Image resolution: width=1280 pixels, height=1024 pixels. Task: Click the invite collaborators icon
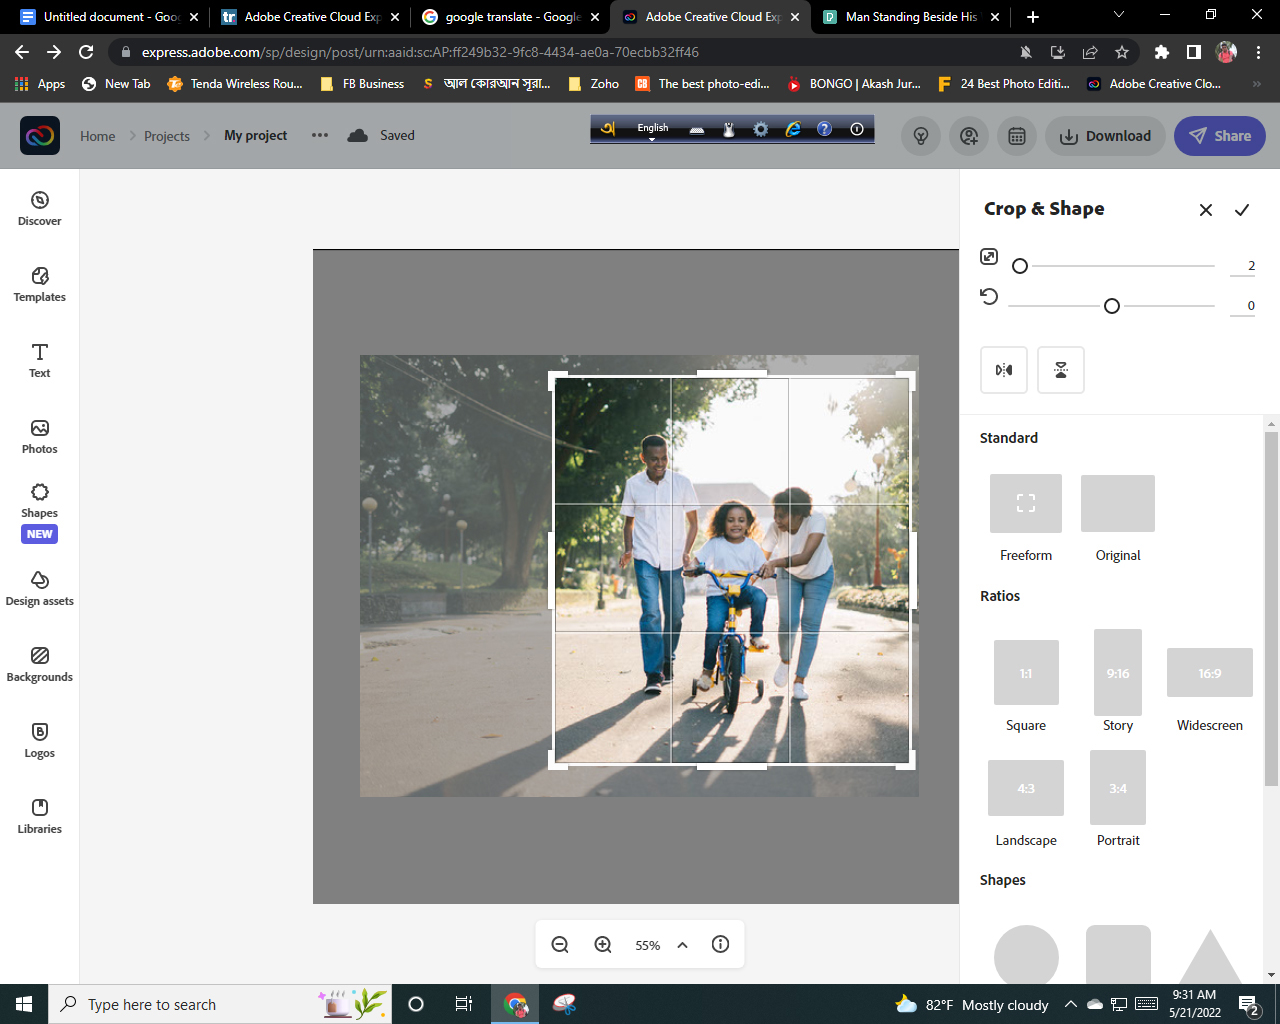pos(969,136)
